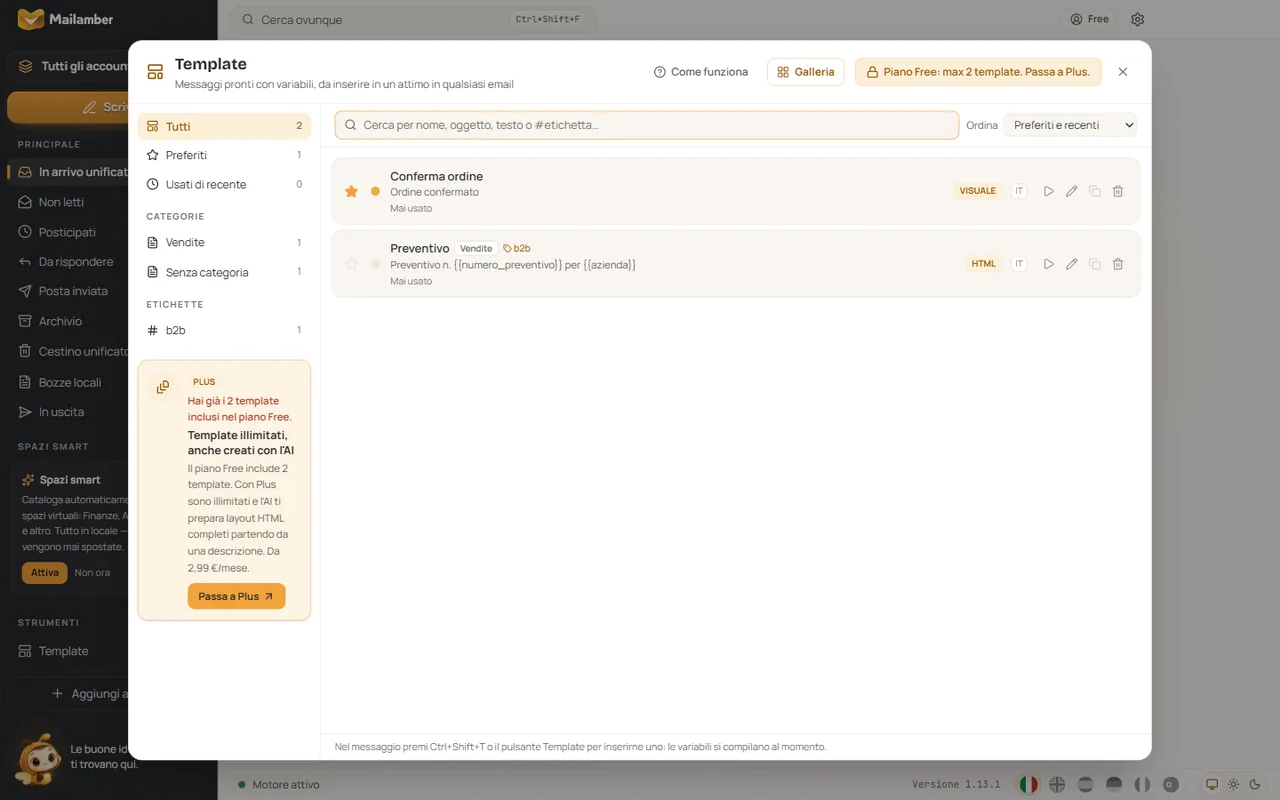The image size is (1280, 800).
Task: Delete the Conferma ordine template
Action: [x=1118, y=191]
